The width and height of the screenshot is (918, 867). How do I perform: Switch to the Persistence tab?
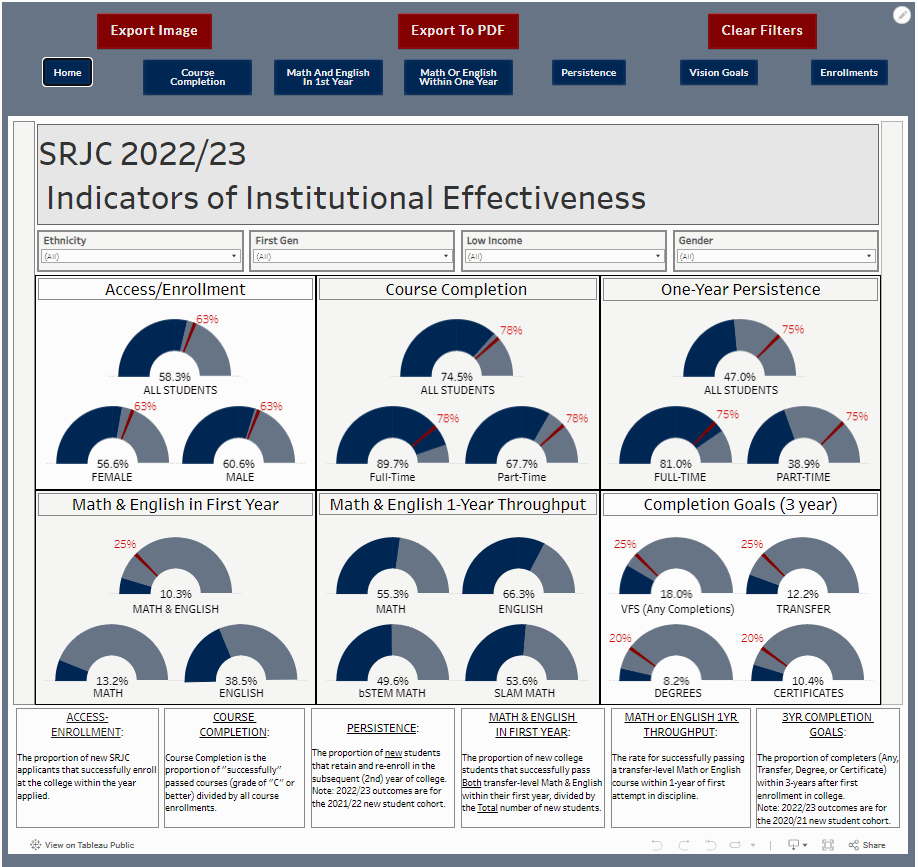tap(591, 72)
